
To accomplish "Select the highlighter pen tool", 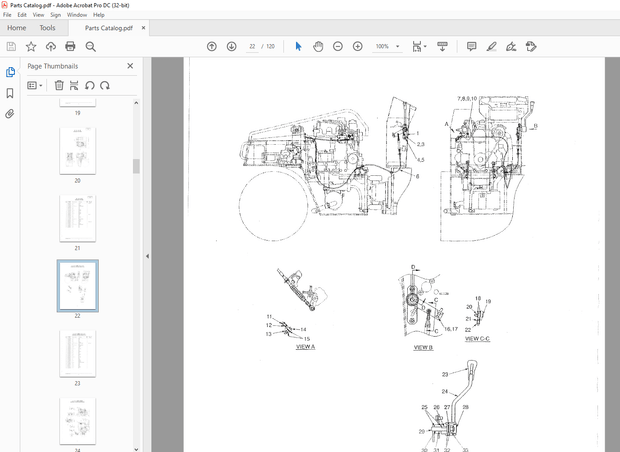I will tap(491, 47).
